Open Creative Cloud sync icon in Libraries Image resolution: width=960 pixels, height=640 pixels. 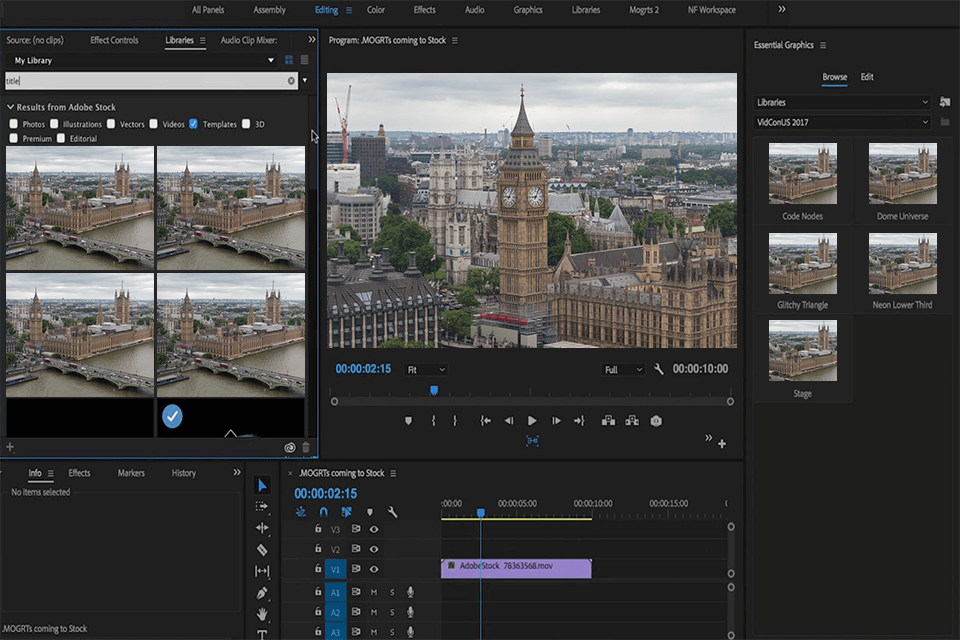[290, 447]
